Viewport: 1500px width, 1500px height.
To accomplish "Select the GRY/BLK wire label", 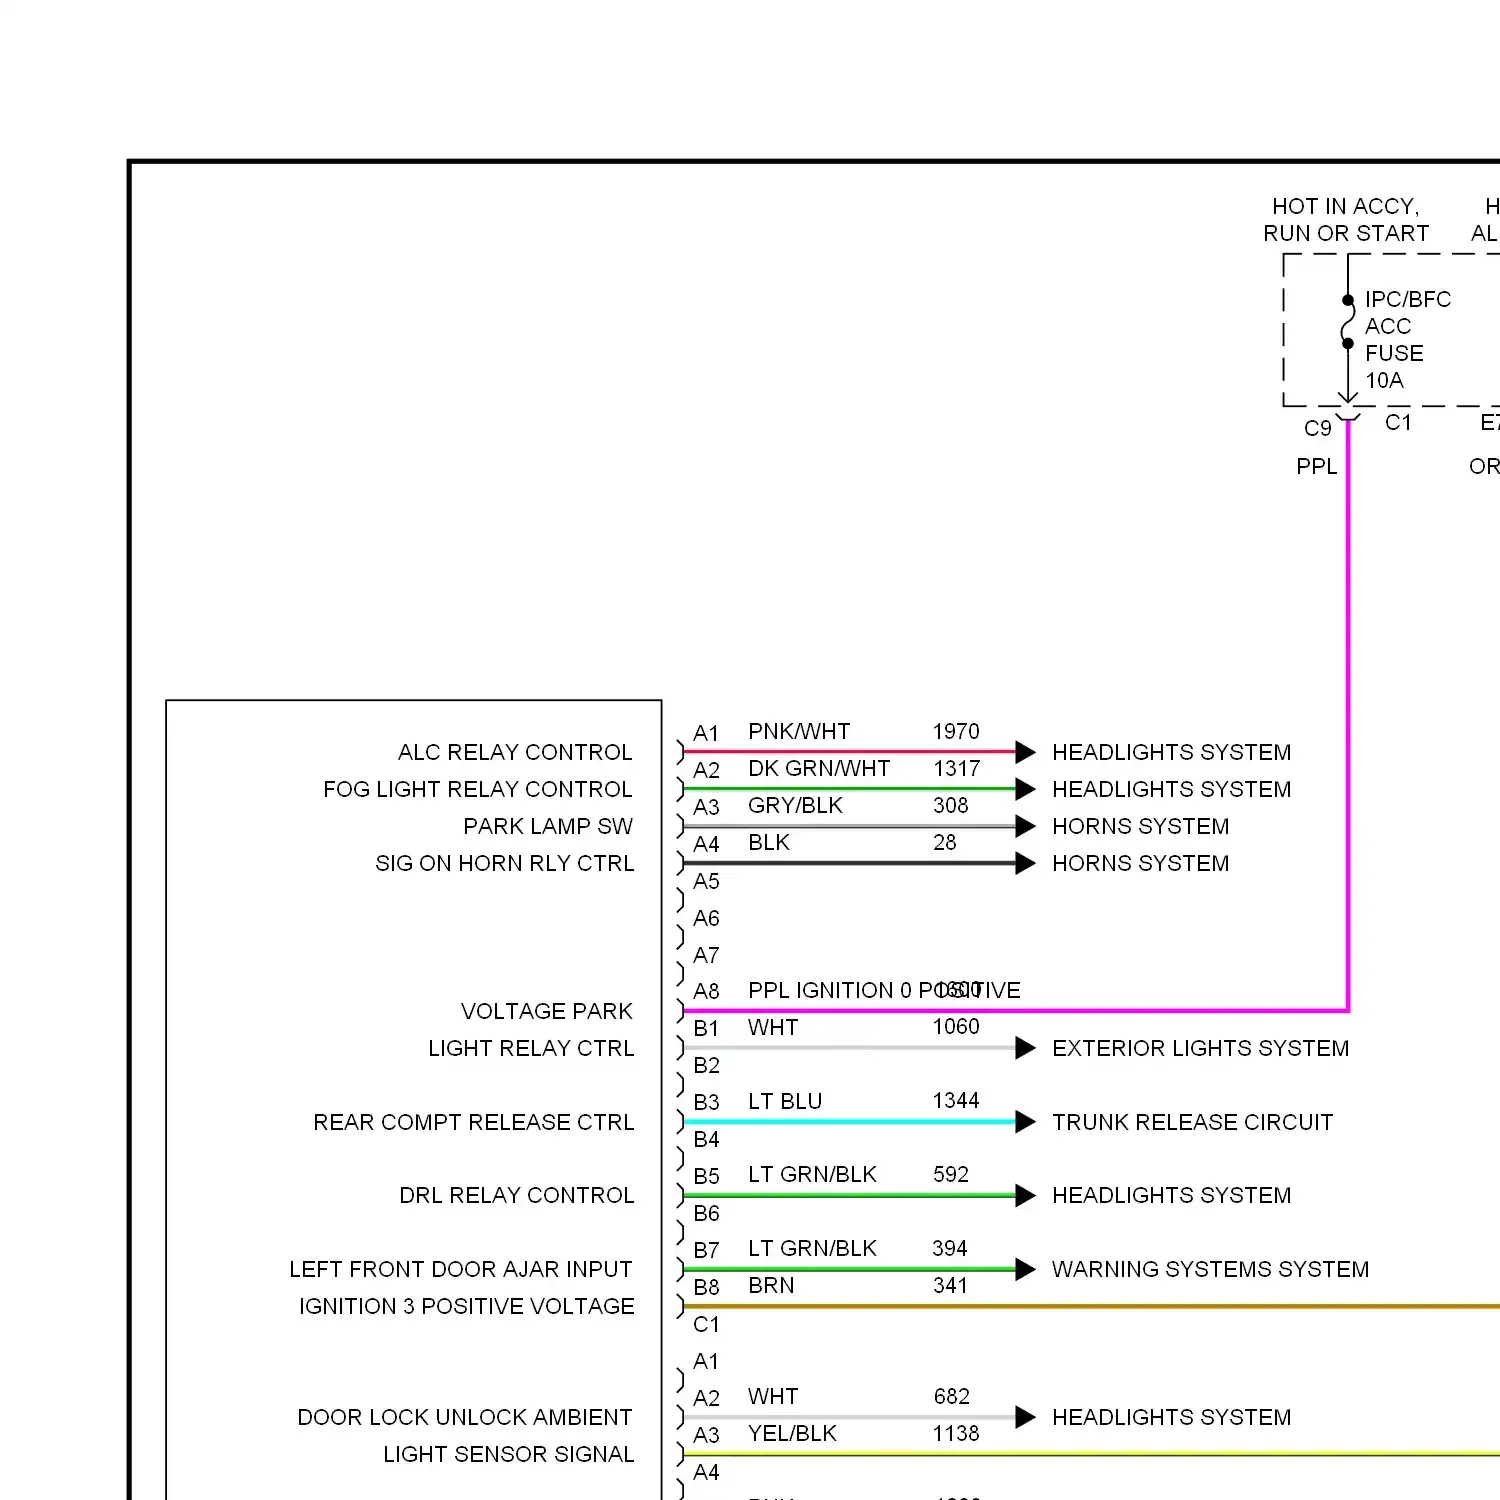I will (x=795, y=805).
